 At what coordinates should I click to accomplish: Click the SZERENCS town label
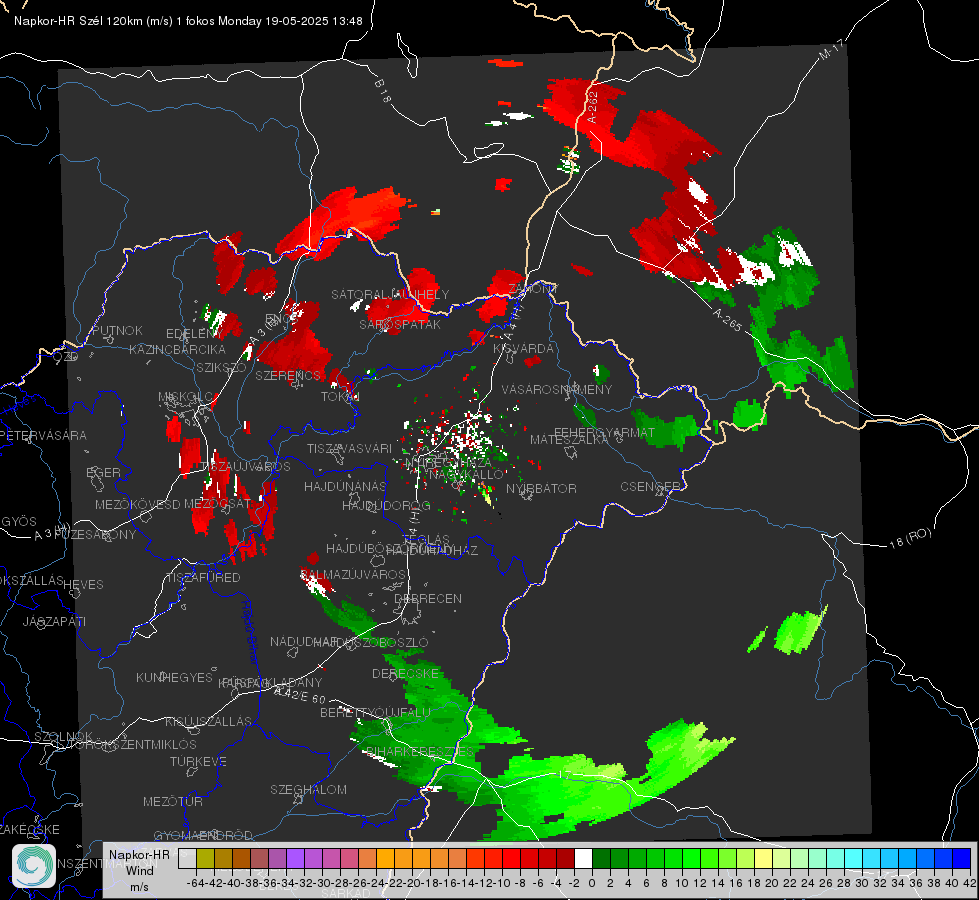(x=288, y=375)
